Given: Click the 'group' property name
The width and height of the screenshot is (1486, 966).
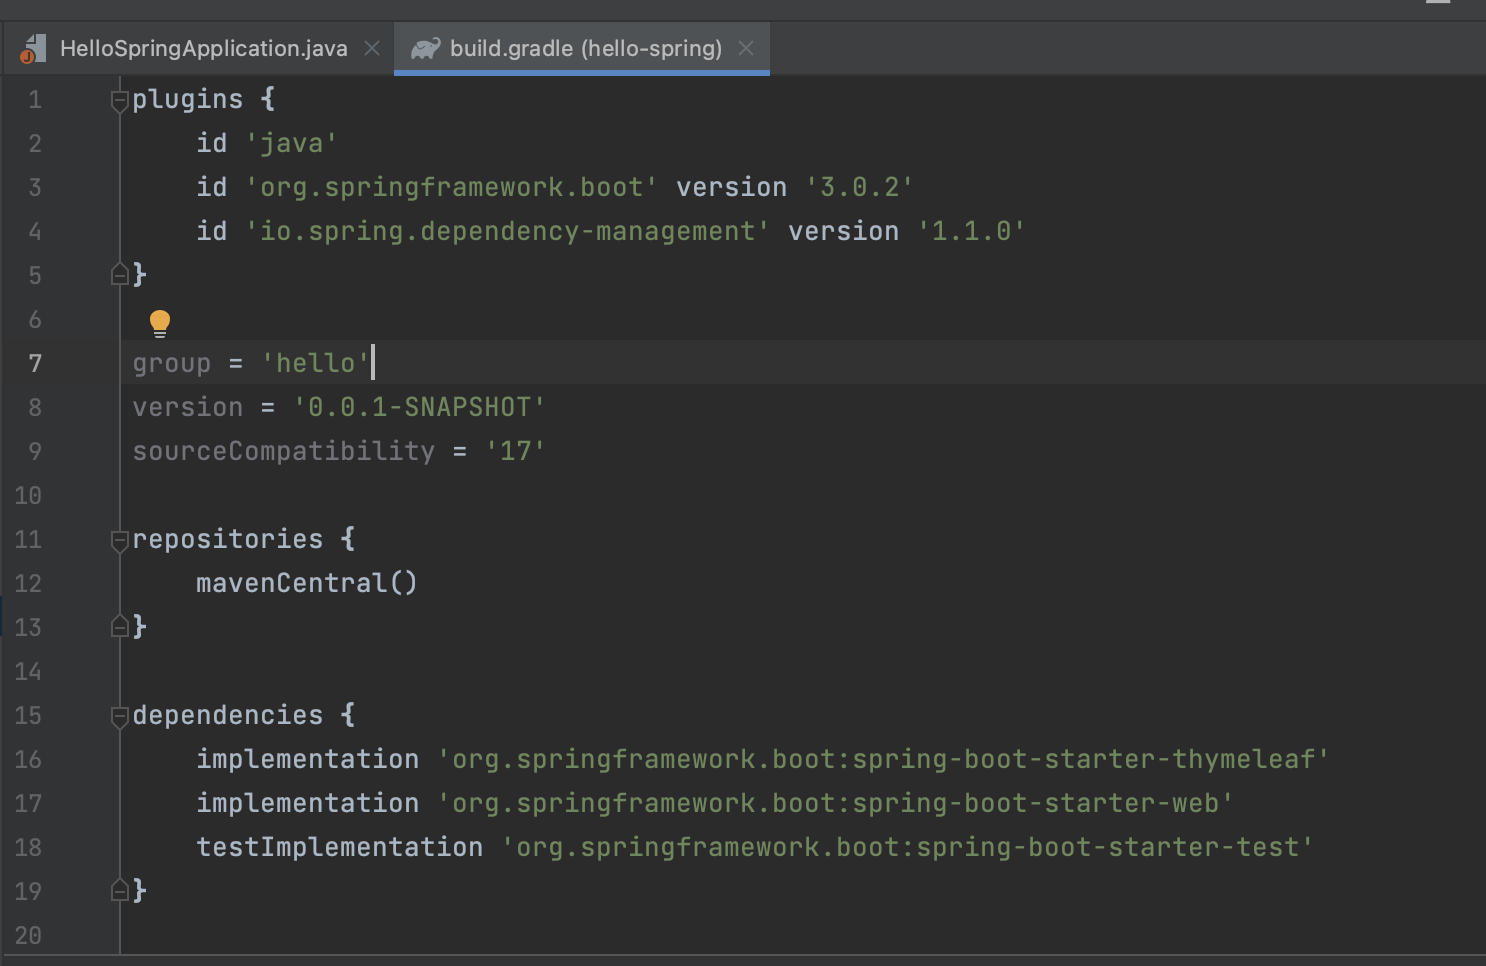Looking at the screenshot, I should pos(172,363).
